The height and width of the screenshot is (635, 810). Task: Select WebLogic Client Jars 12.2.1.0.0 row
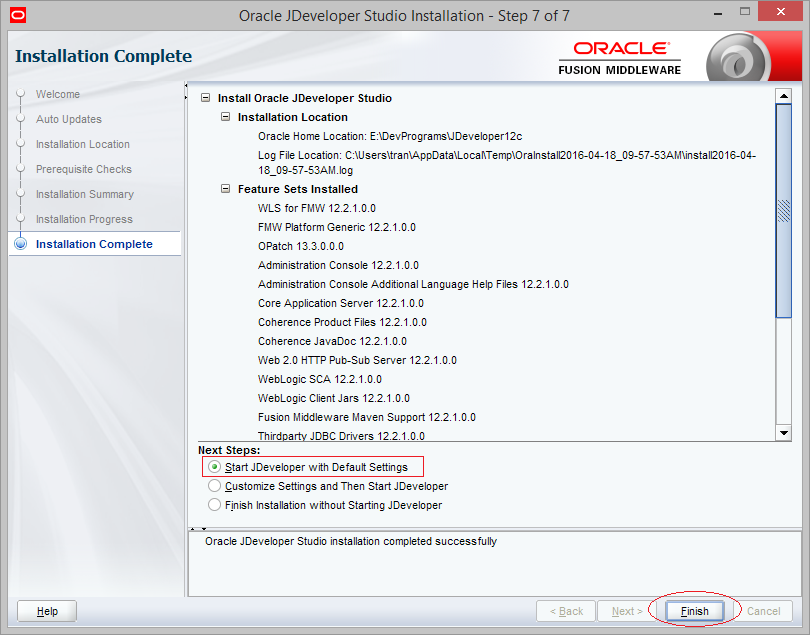point(334,398)
